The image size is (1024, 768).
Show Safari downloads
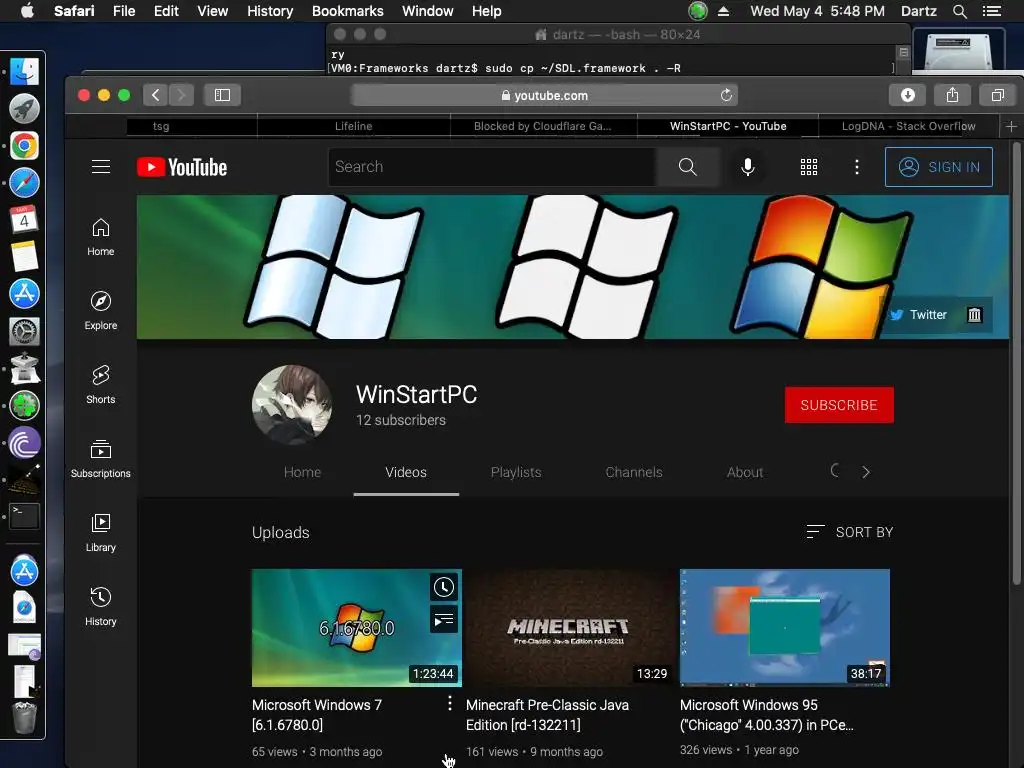click(x=908, y=95)
